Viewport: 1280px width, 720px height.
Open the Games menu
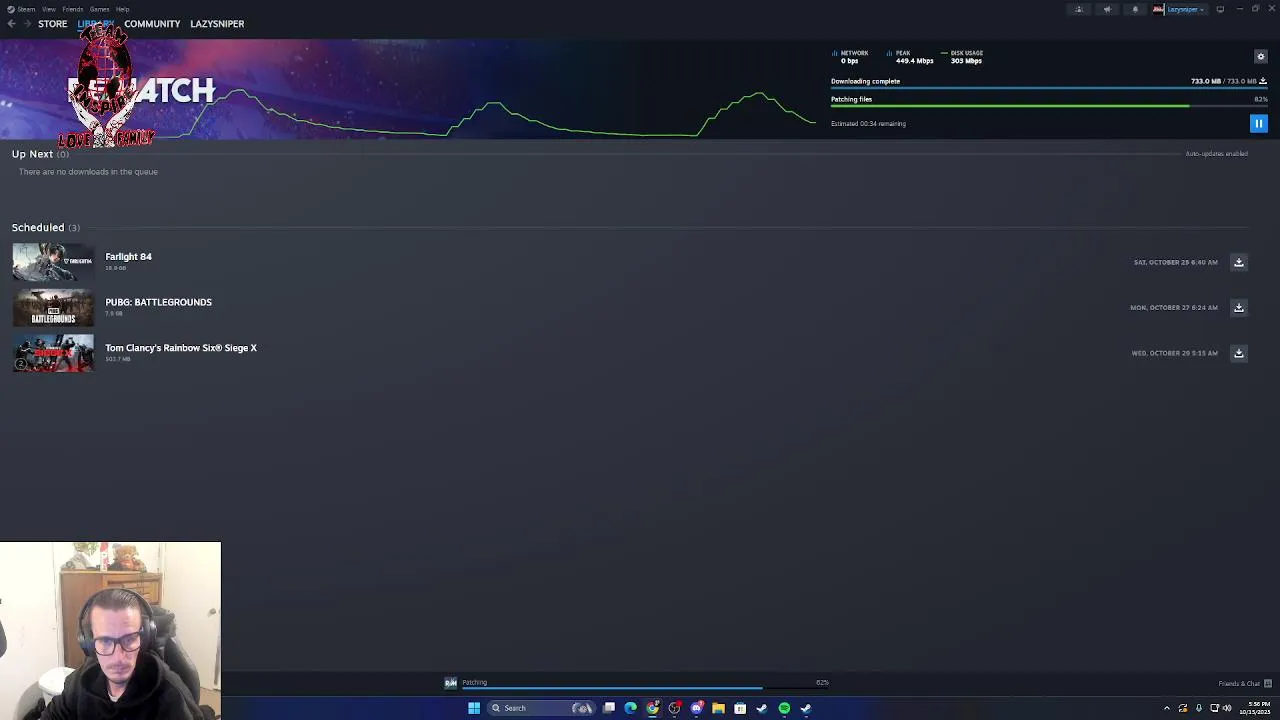[99, 9]
